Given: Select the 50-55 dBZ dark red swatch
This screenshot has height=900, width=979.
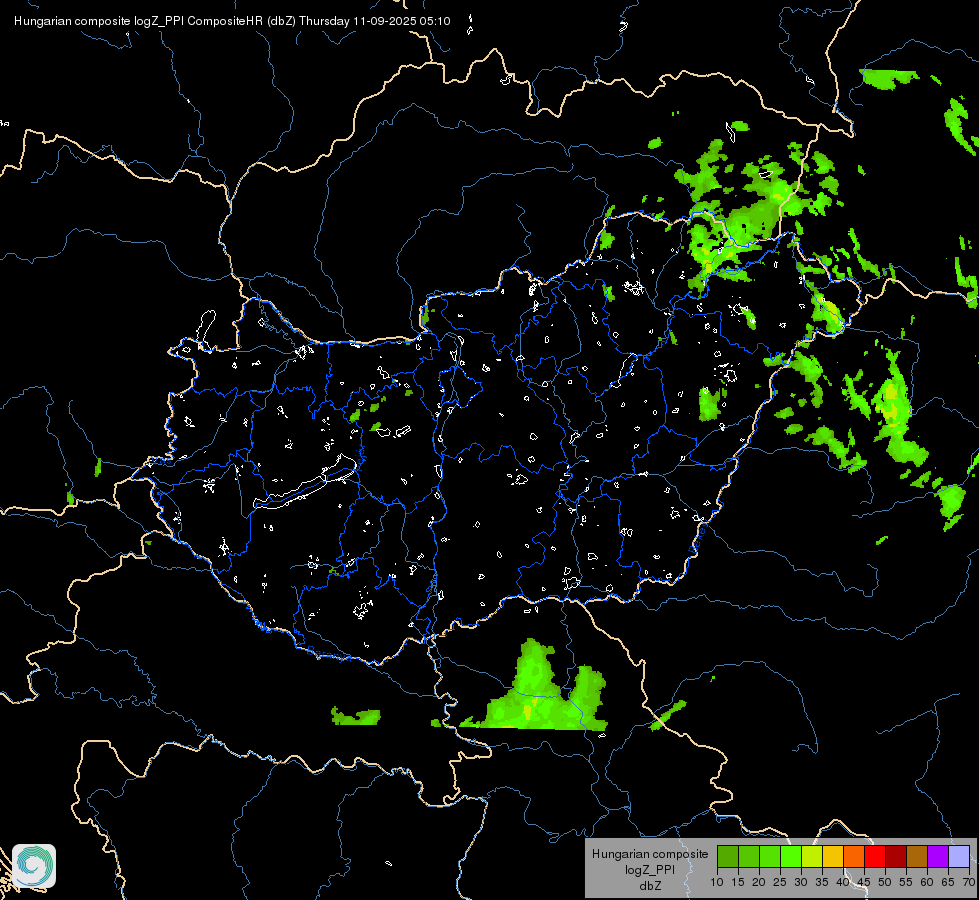Looking at the screenshot, I should pyautogui.click(x=896, y=856).
